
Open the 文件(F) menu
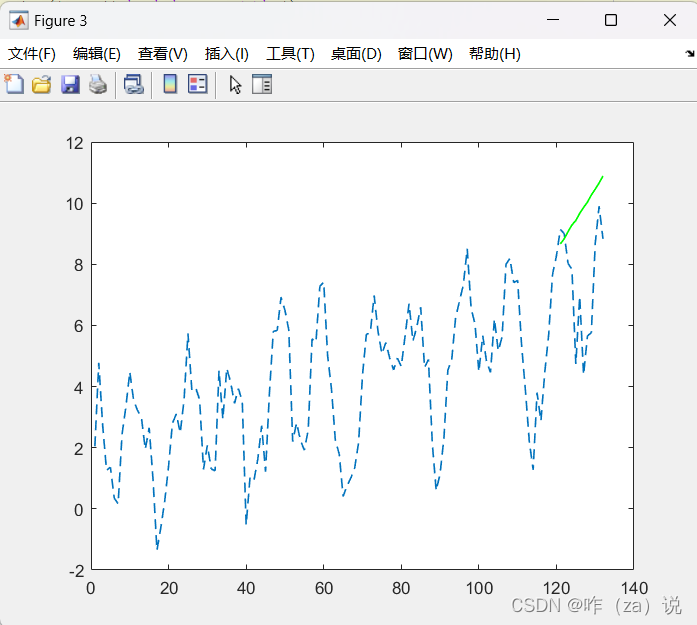pos(32,54)
